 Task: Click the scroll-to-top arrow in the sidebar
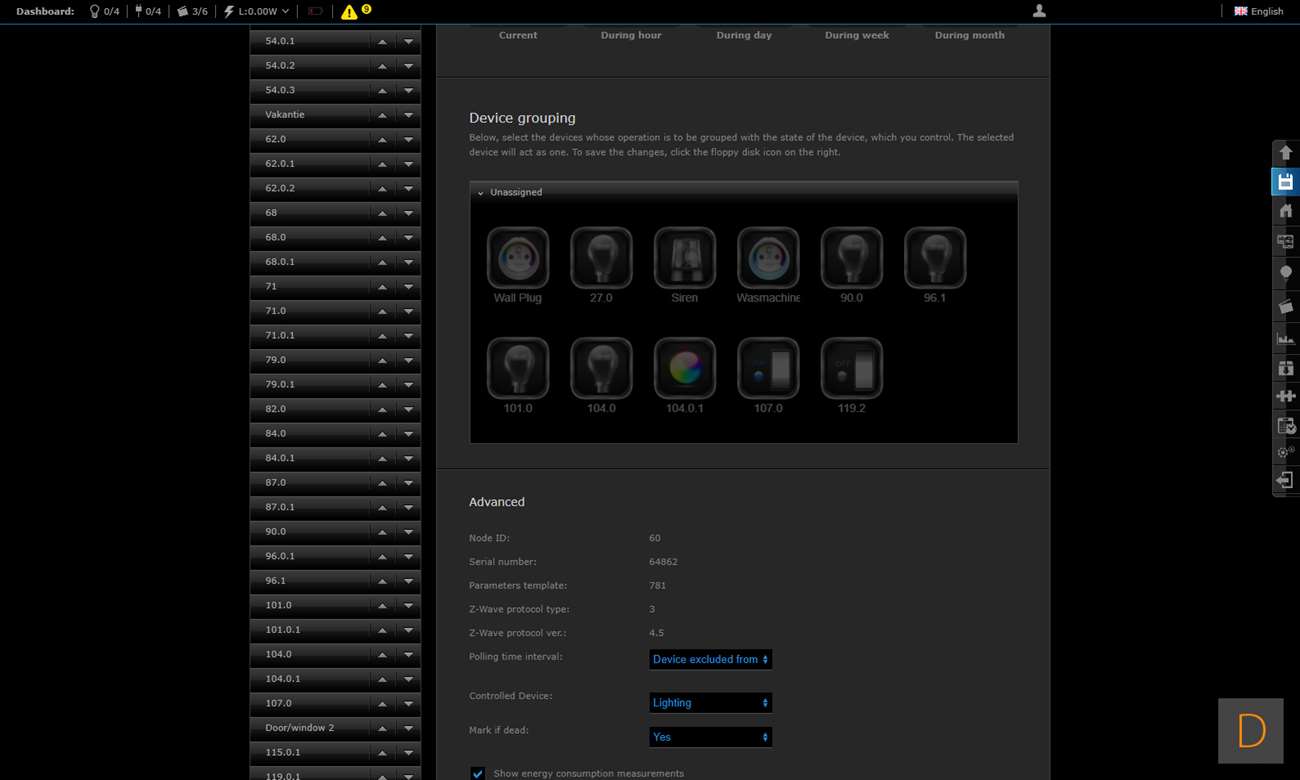pyautogui.click(x=1285, y=153)
